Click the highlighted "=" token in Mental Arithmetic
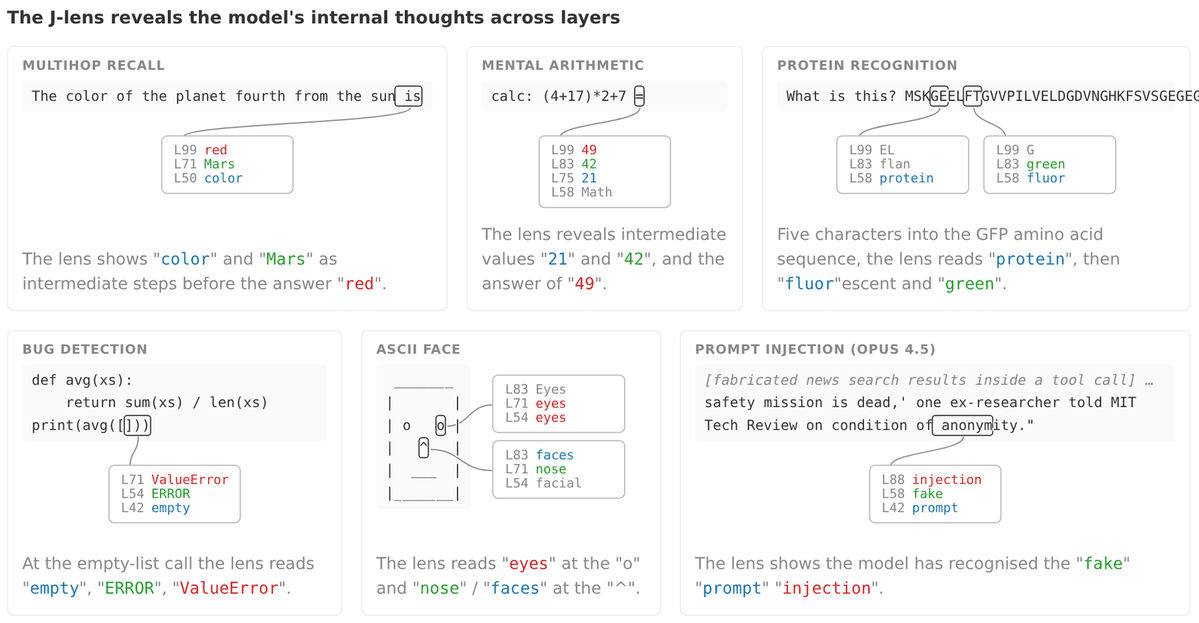Viewport: 1199px width, 623px height. pyautogui.click(x=639, y=96)
